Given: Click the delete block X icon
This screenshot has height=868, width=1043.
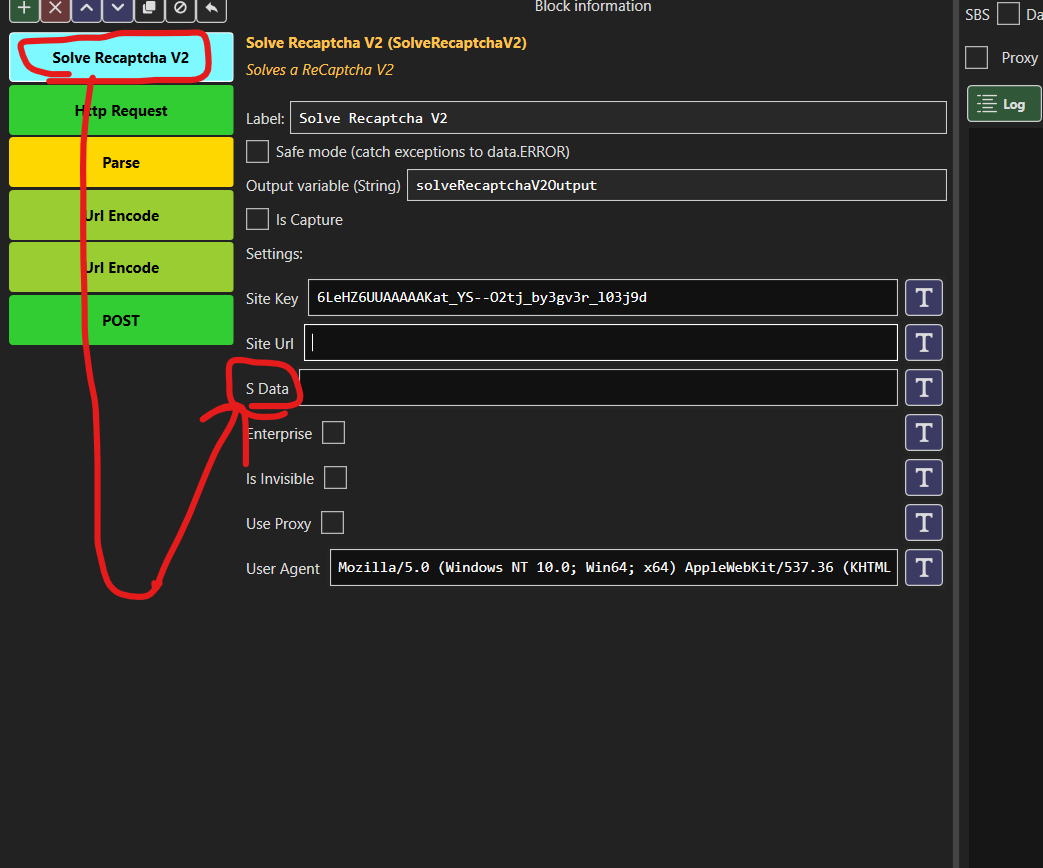Looking at the screenshot, I should pyautogui.click(x=55, y=9).
